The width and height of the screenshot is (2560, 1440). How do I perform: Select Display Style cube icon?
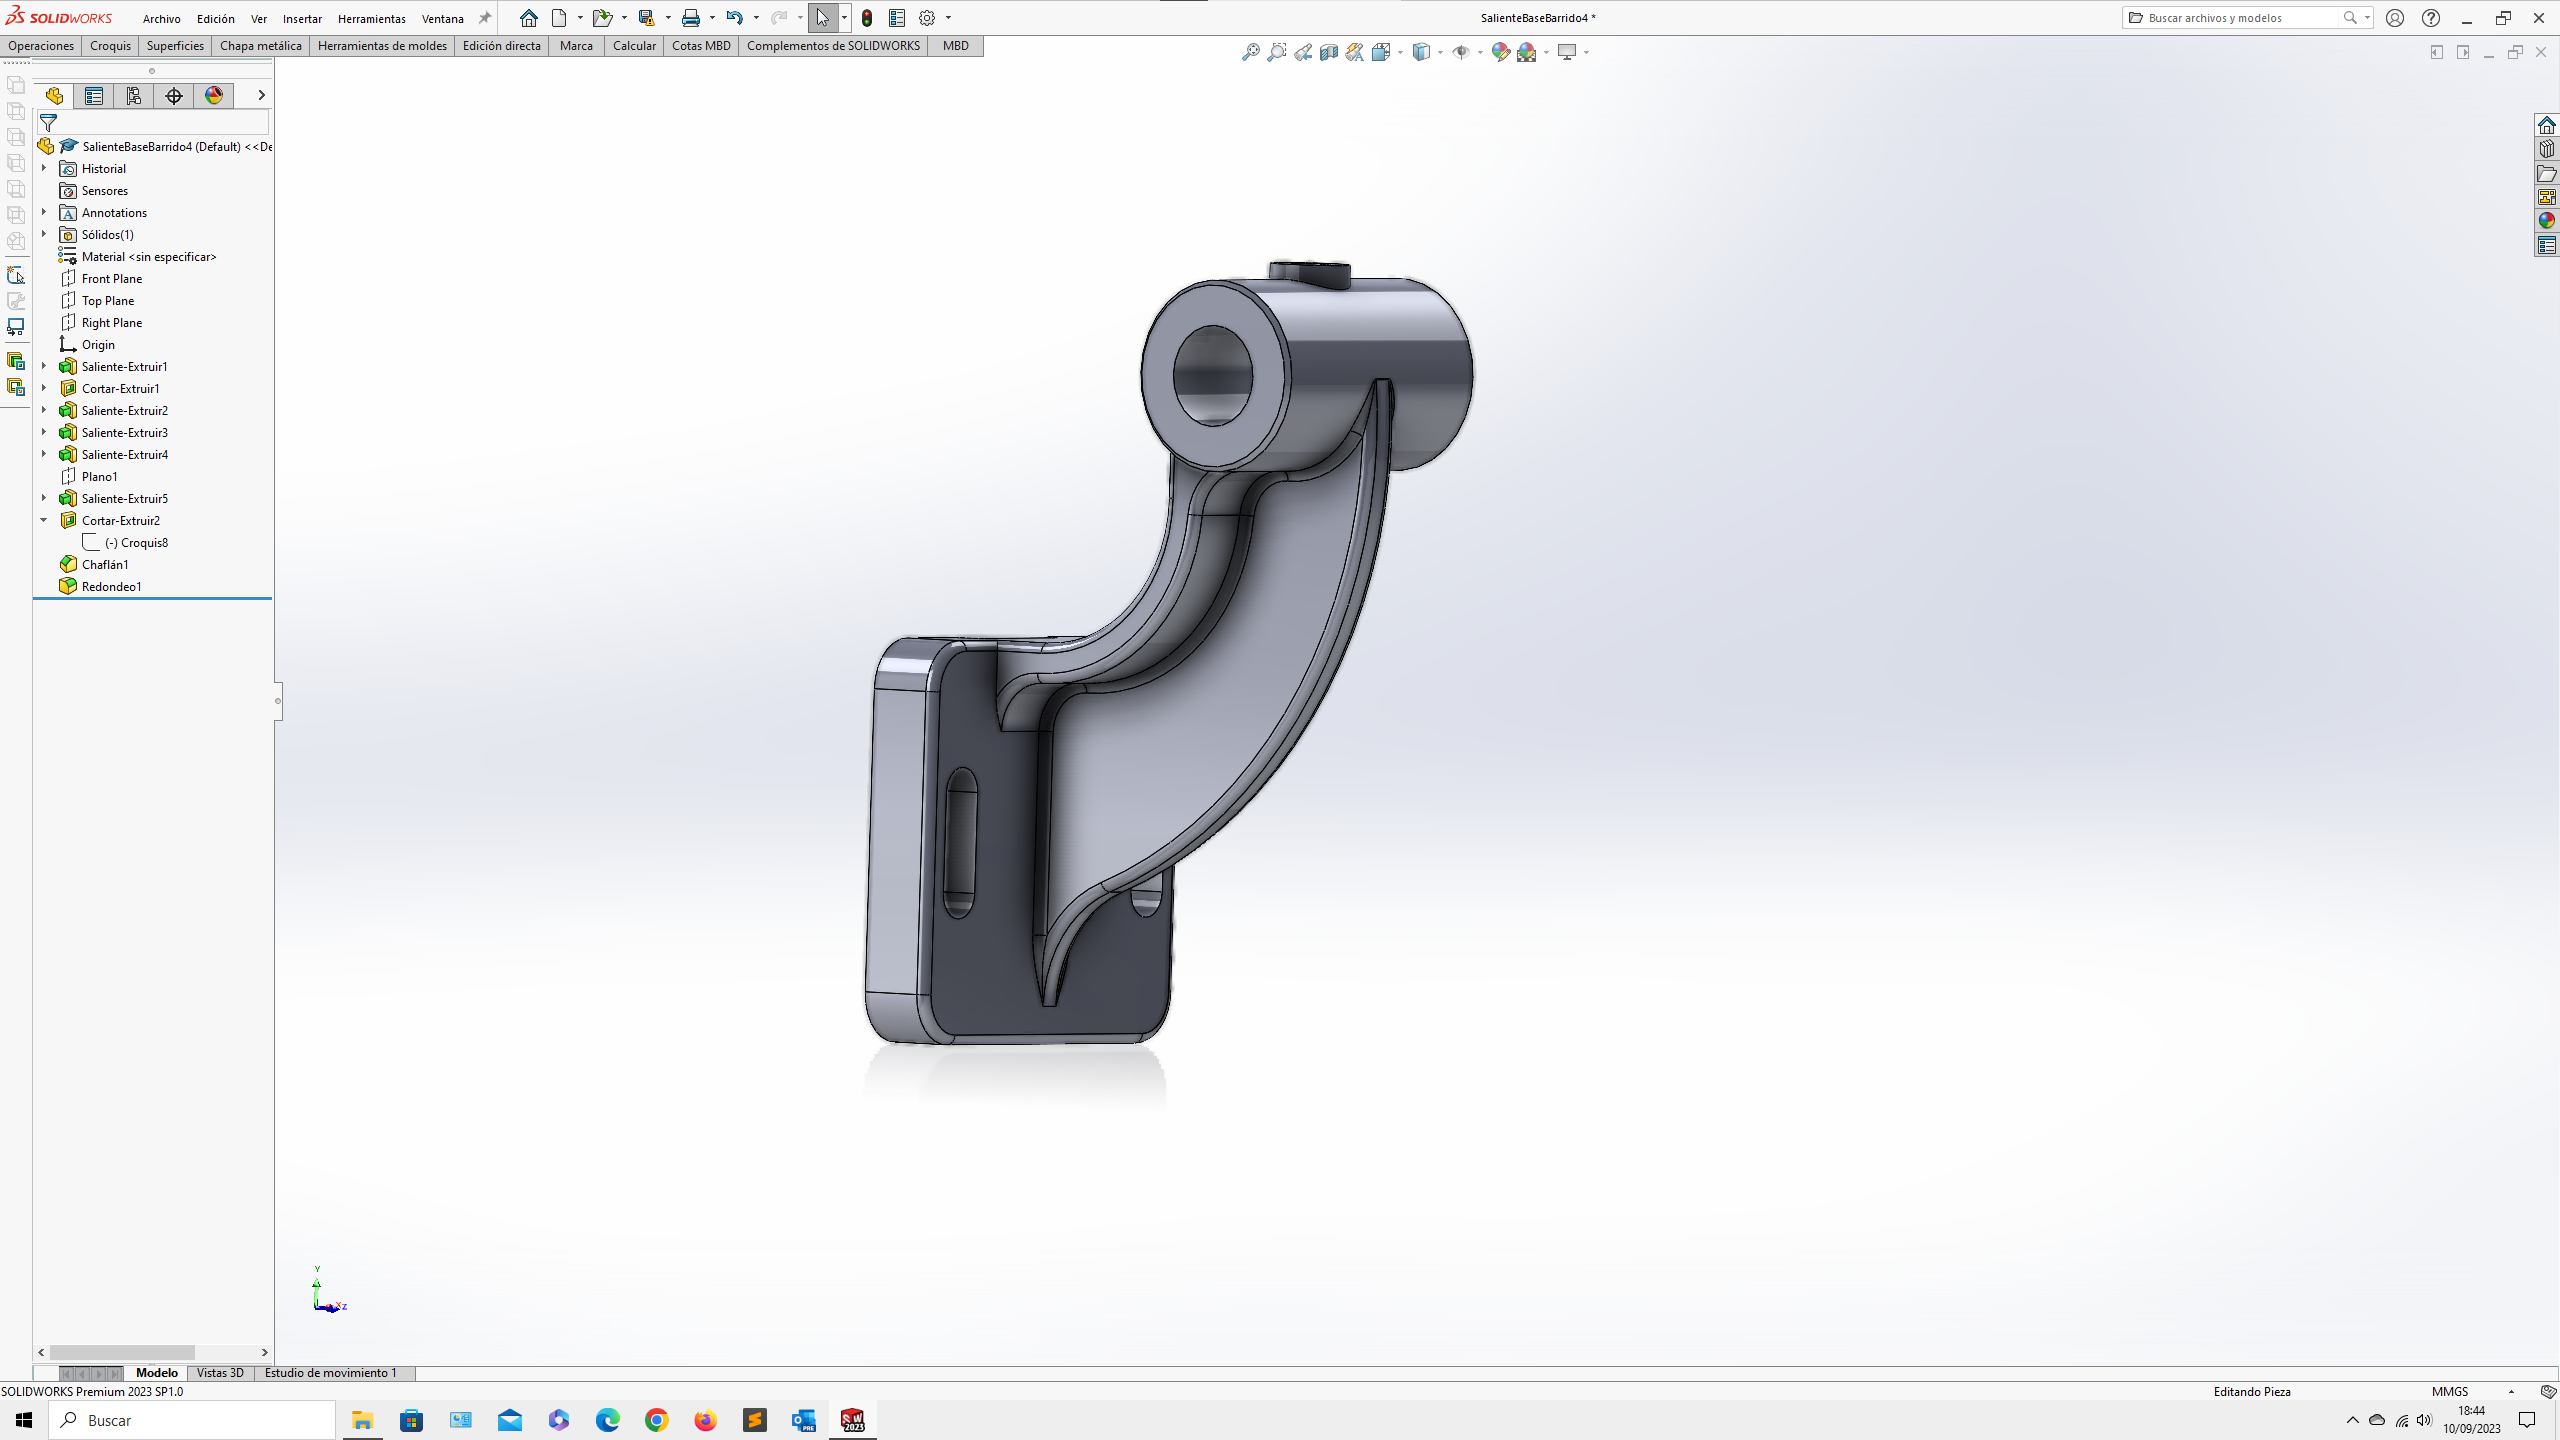pyautogui.click(x=1421, y=52)
